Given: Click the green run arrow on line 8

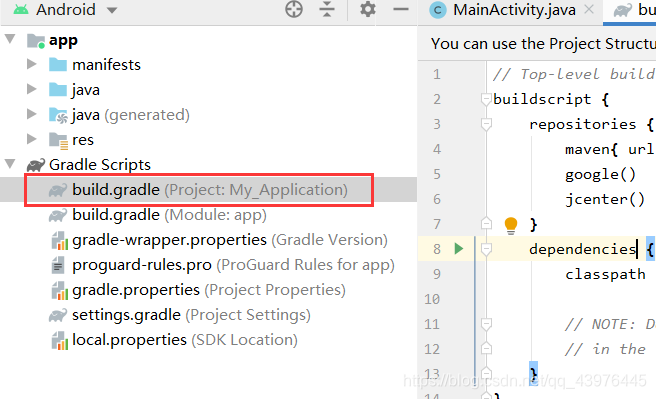Looking at the screenshot, I should pos(459,248).
